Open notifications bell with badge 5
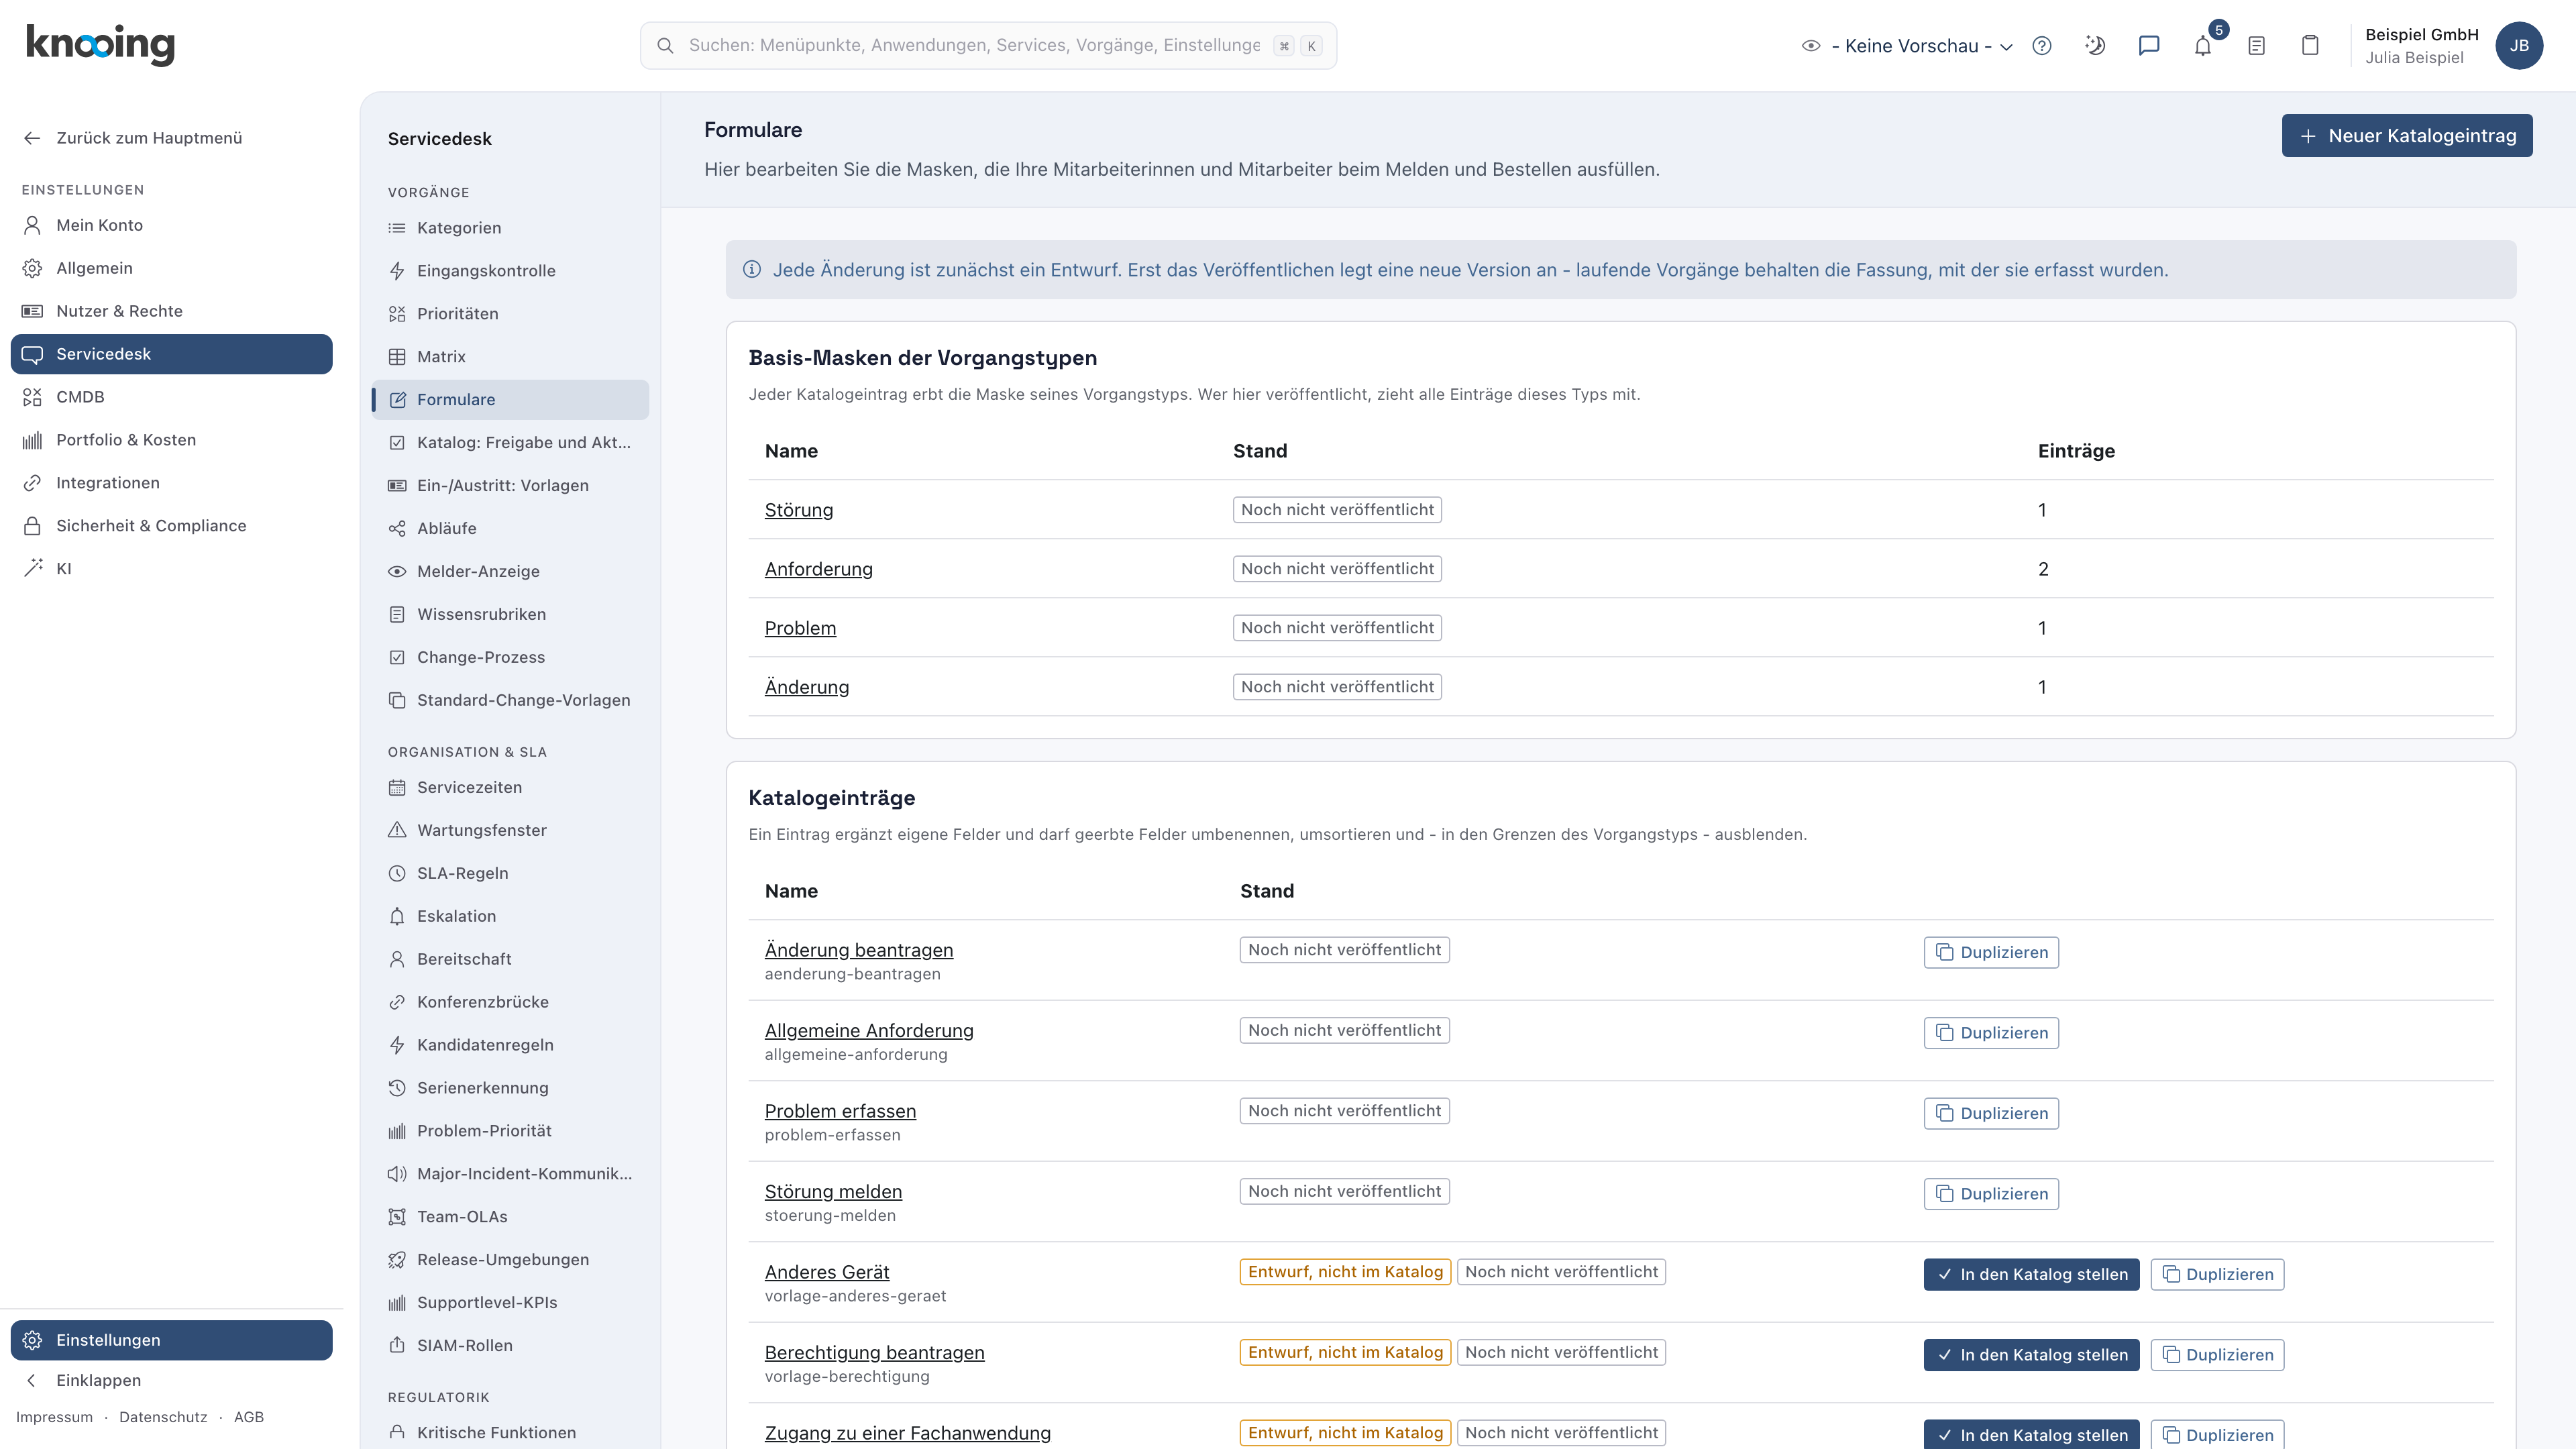The width and height of the screenshot is (2576, 1449). click(x=2203, y=46)
